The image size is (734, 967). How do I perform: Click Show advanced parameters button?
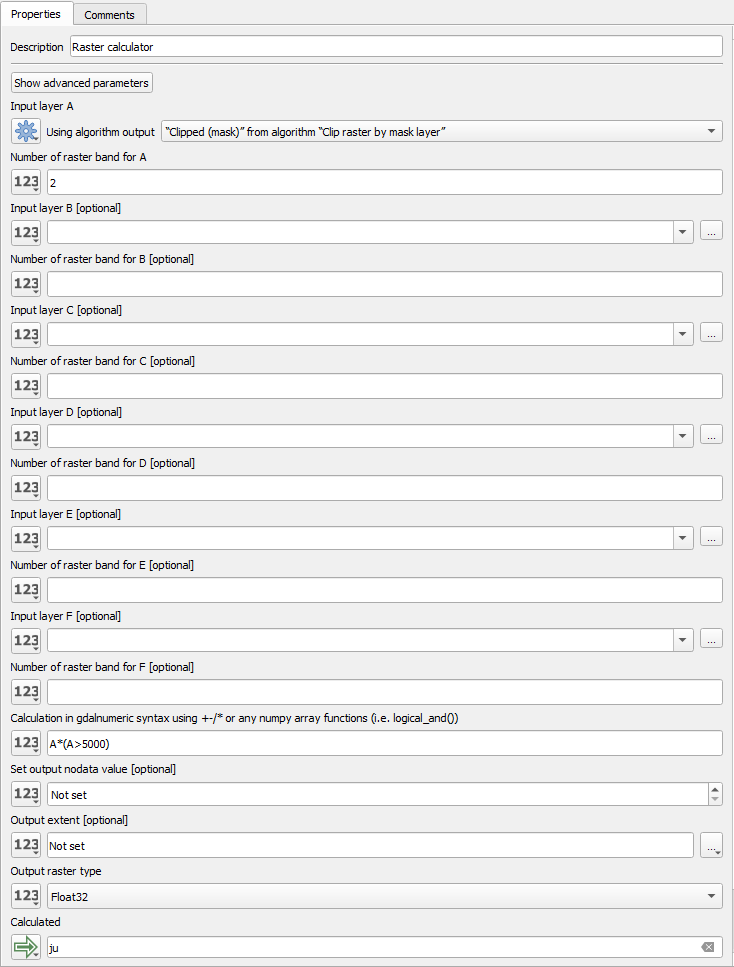click(x=82, y=83)
